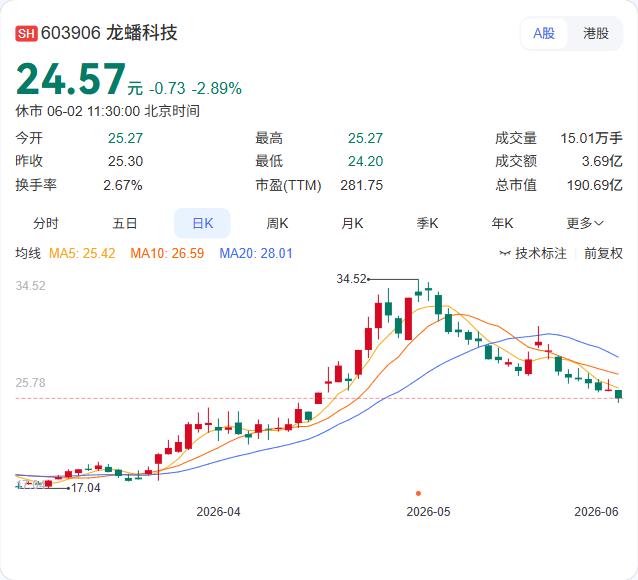This screenshot has height=580, width=638.
Task: Select the 周K chart tab
Action: 277,223
